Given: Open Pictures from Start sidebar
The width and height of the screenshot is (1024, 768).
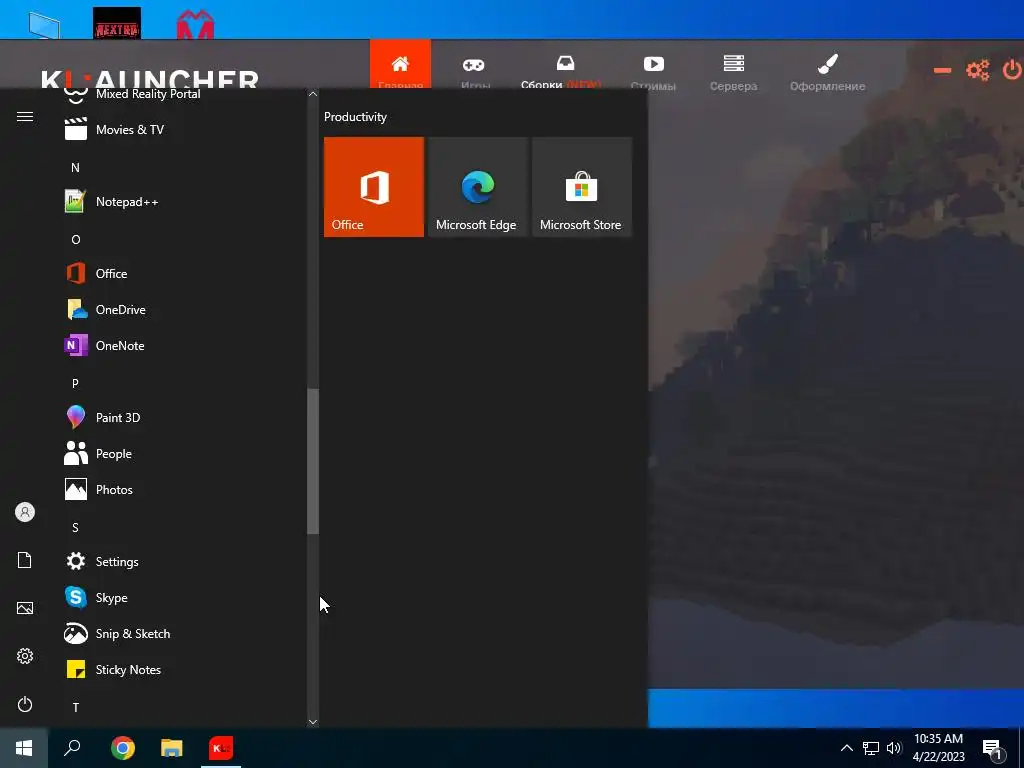Looking at the screenshot, I should pos(25,608).
